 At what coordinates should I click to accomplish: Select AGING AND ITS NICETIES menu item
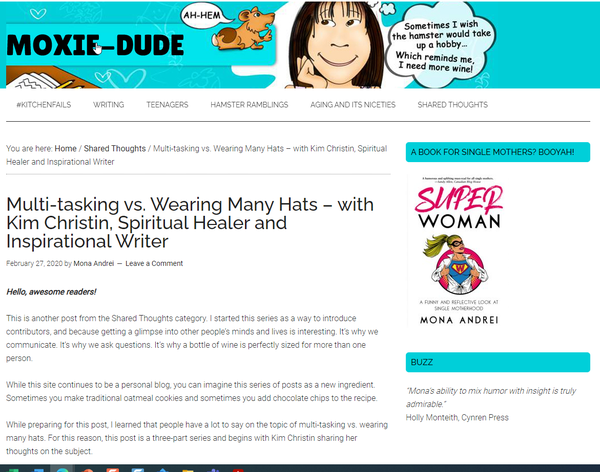353,105
